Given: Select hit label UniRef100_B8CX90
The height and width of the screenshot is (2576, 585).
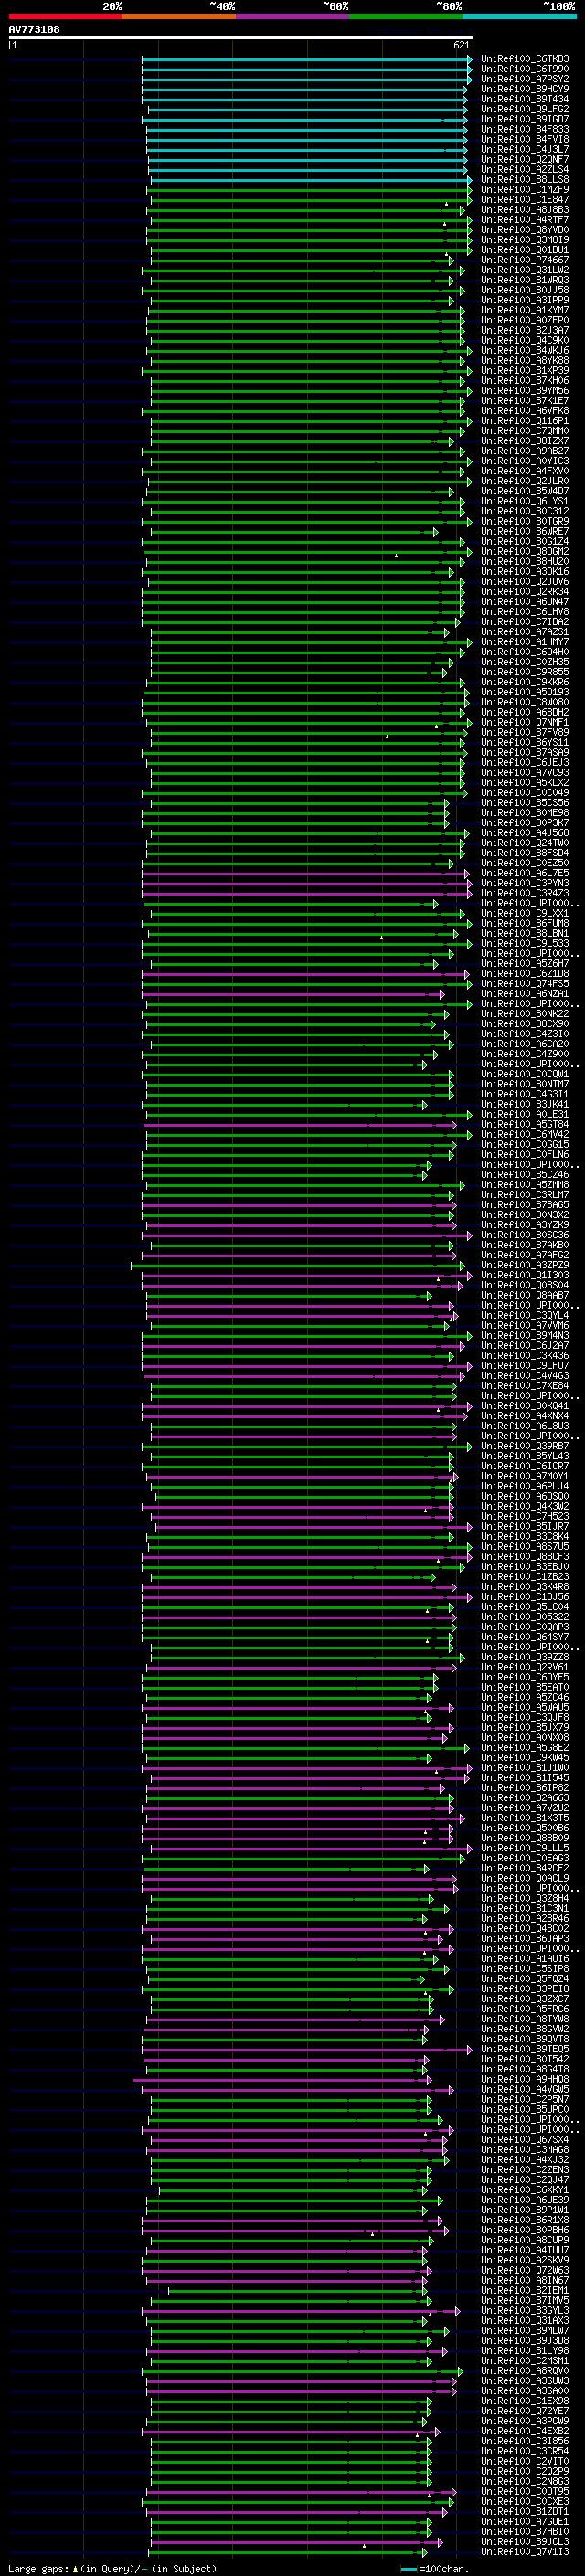Looking at the screenshot, I should coord(524,1024).
